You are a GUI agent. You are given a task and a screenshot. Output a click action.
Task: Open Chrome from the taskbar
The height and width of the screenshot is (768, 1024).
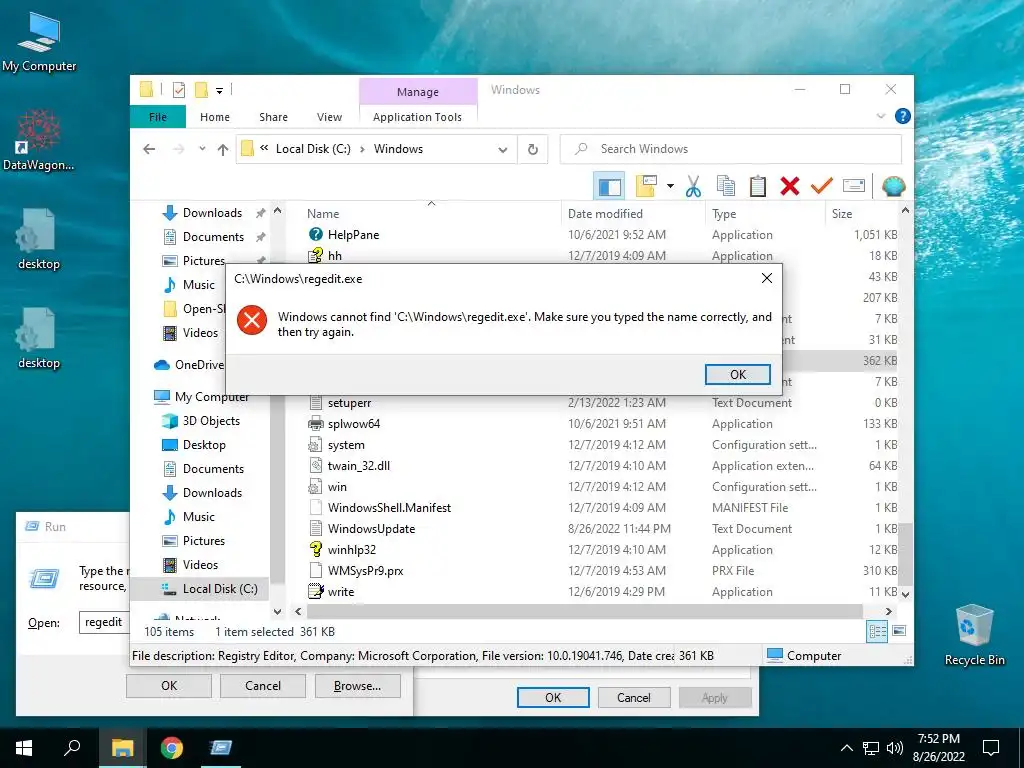coord(172,748)
